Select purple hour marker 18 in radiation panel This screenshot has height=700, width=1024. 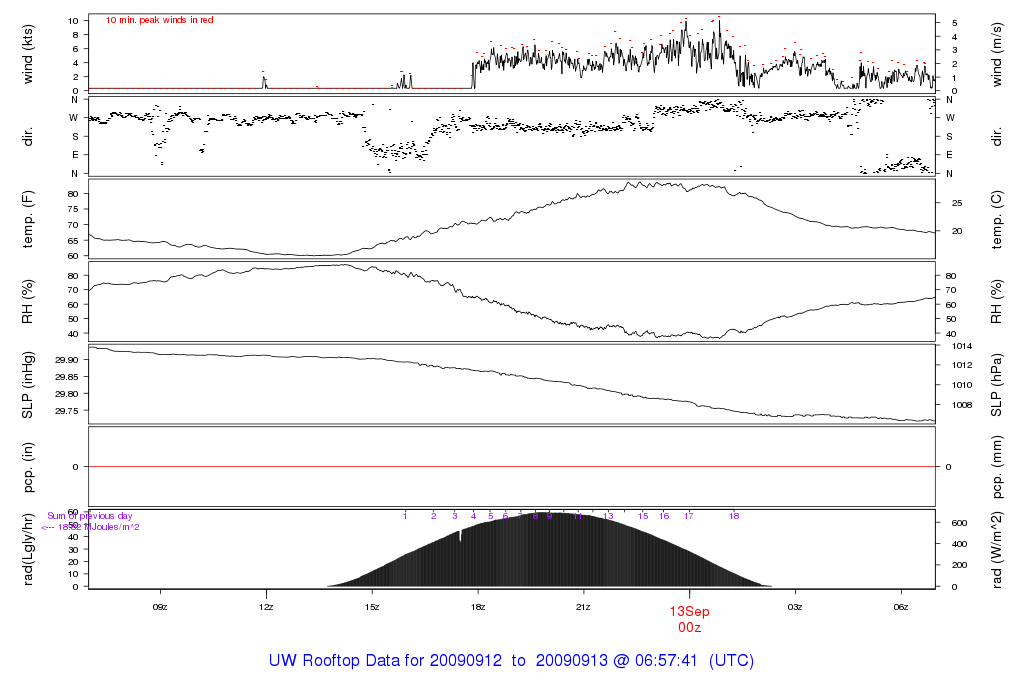point(734,516)
